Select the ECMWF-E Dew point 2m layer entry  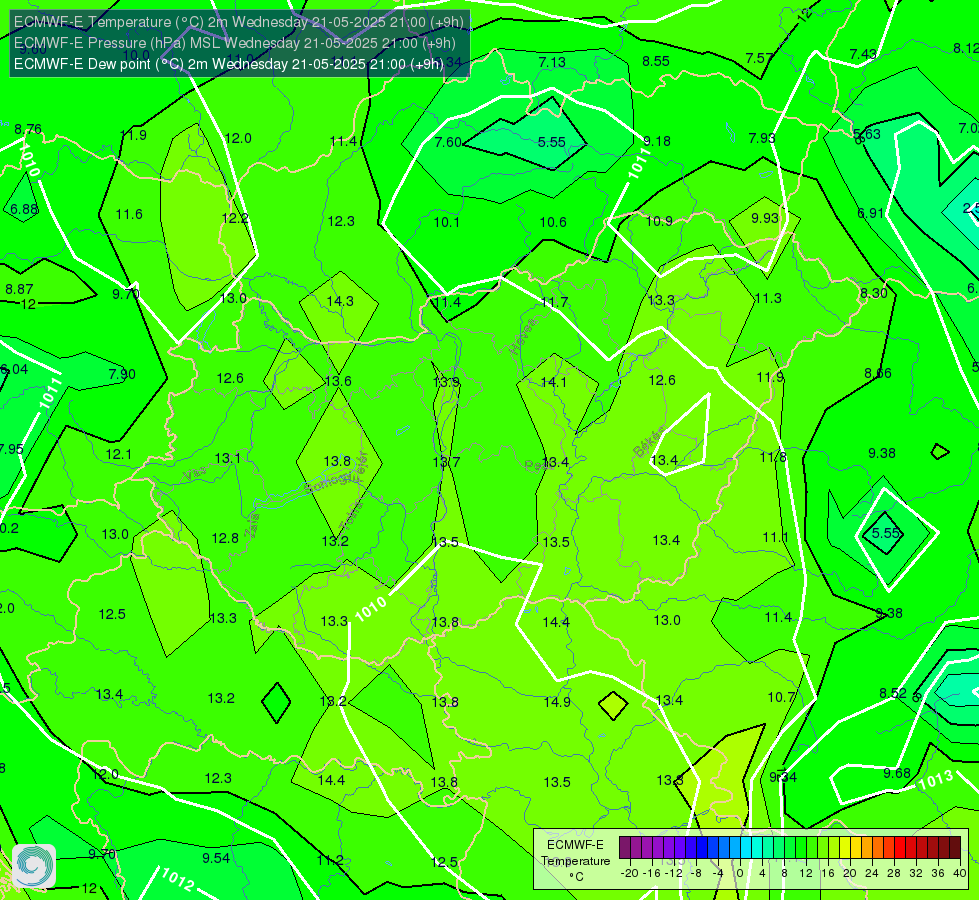[x=229, y=64]
